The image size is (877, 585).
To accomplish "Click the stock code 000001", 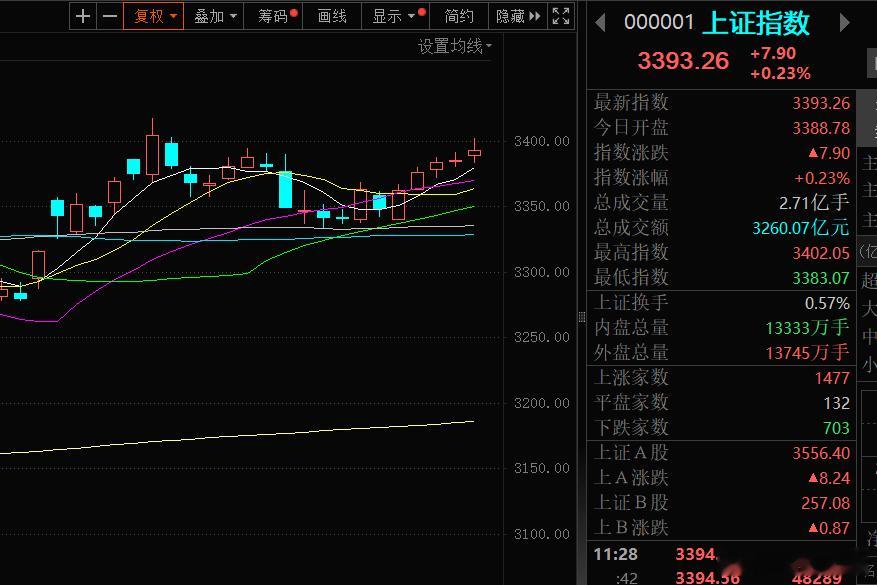I will click(x=659, y=22).
